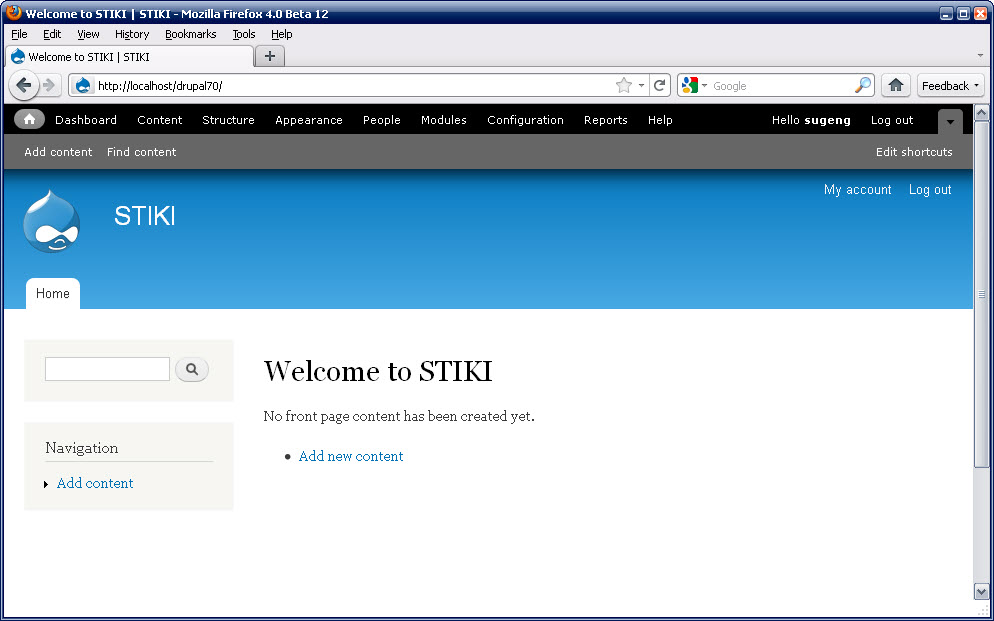994x621 pixels.
Task: Expand the URL history dropdown arrow
Action: point(641,86)
